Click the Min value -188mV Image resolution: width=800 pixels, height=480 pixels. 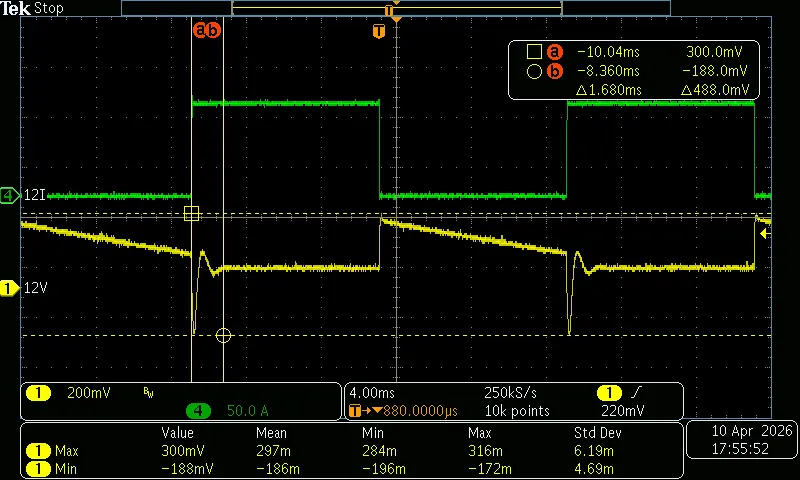187,468
